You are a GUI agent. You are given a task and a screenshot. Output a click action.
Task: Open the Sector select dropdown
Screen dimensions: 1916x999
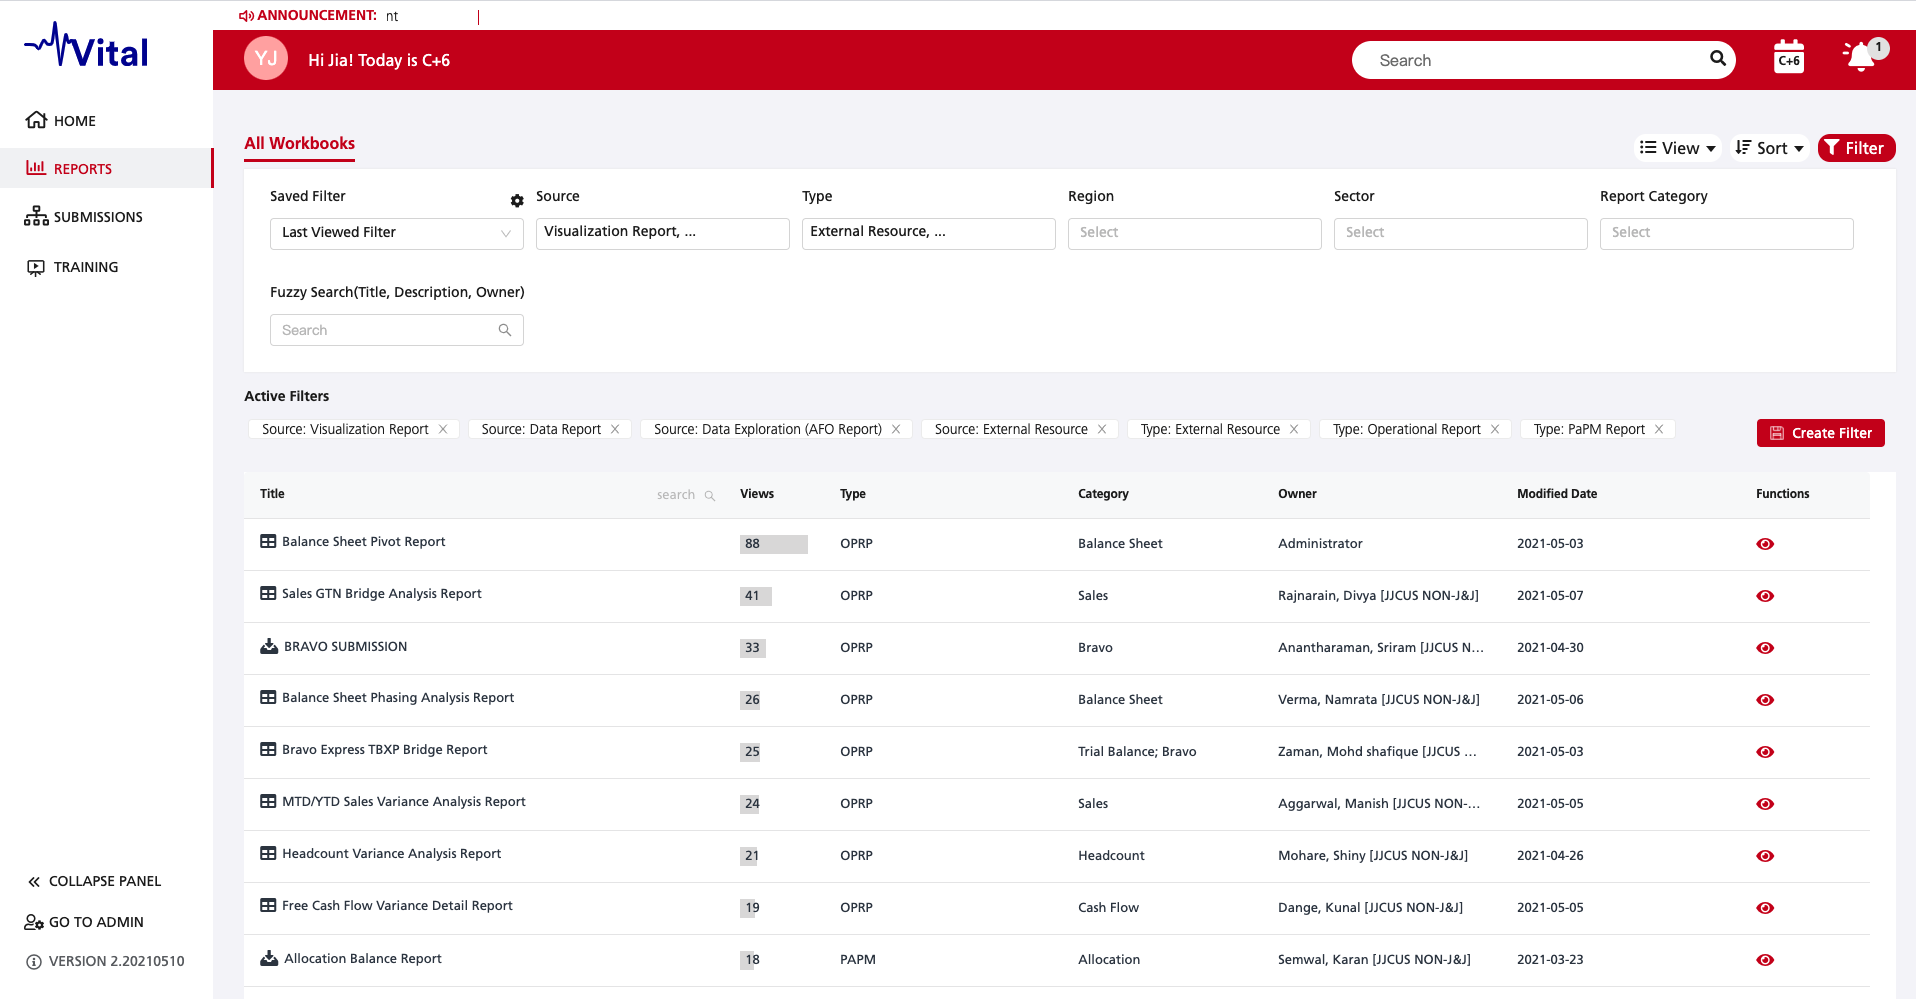point(1461,233)
